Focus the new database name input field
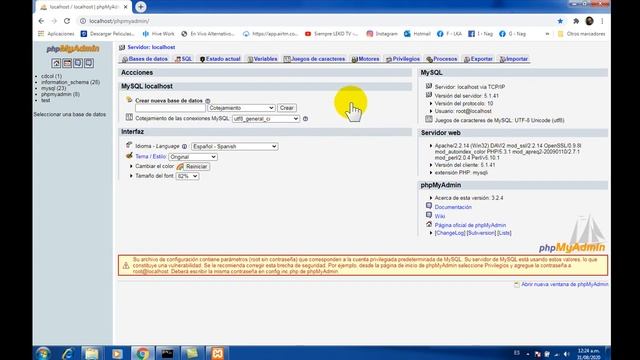The height and width of the screenshot is (360, 640). coord(170,108)
